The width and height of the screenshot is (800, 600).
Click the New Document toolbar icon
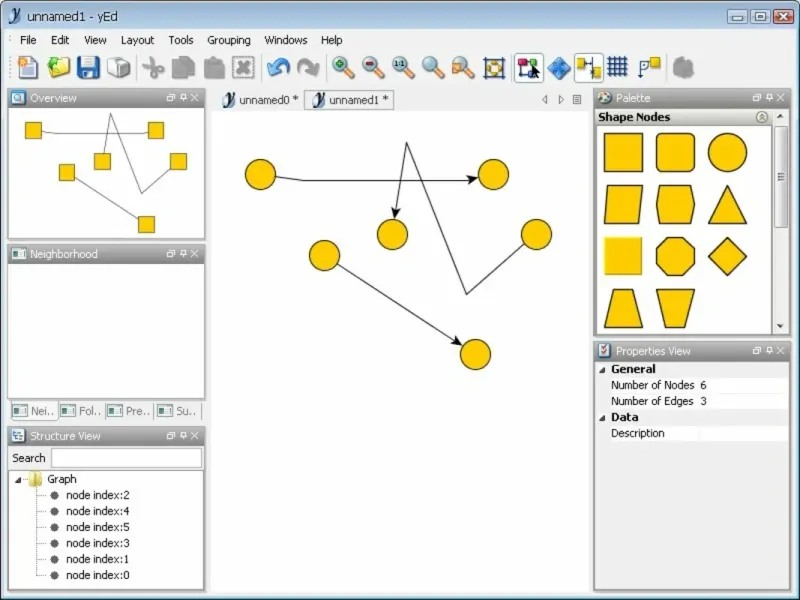coord(28,67)
